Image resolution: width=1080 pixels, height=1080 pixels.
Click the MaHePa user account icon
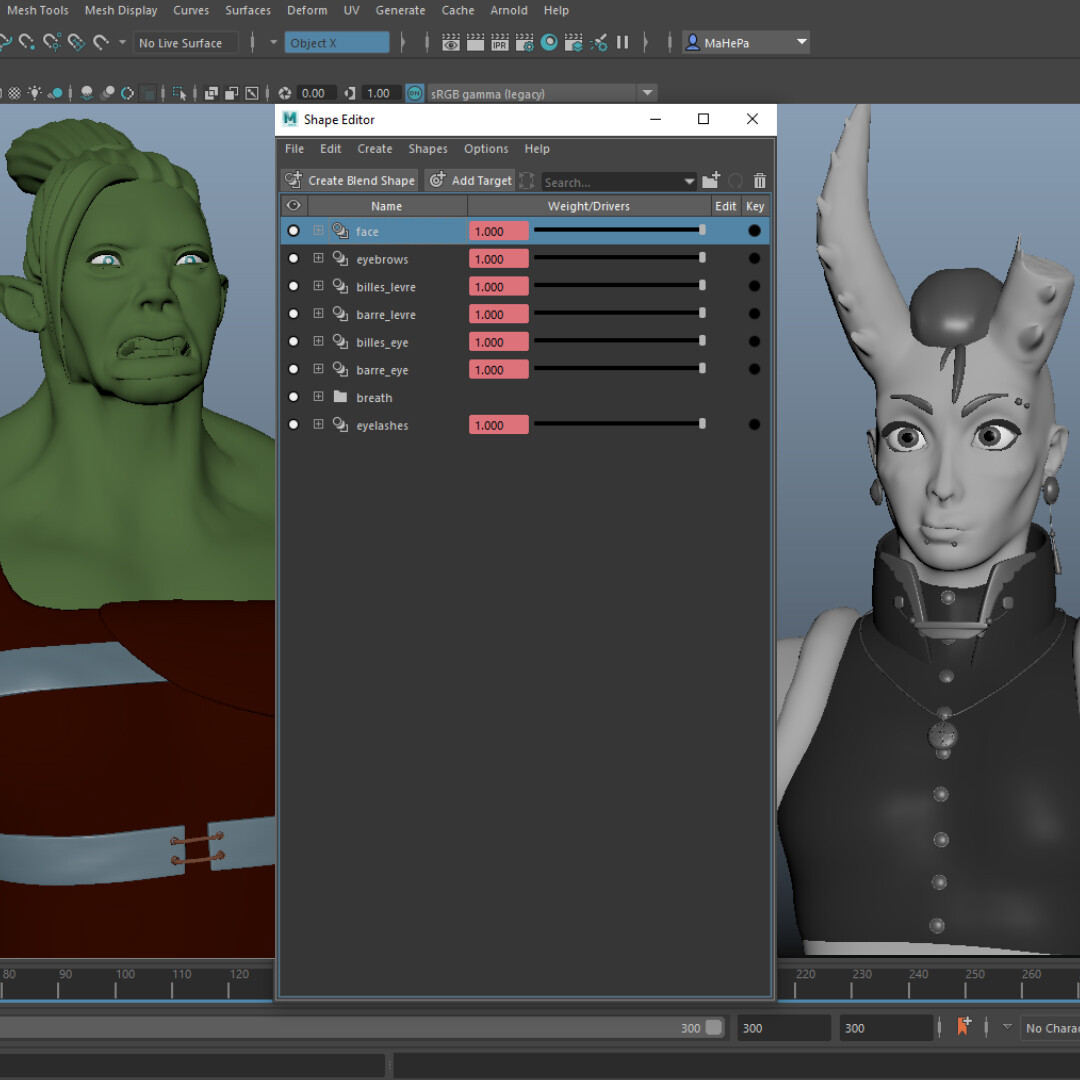point(693,42)
